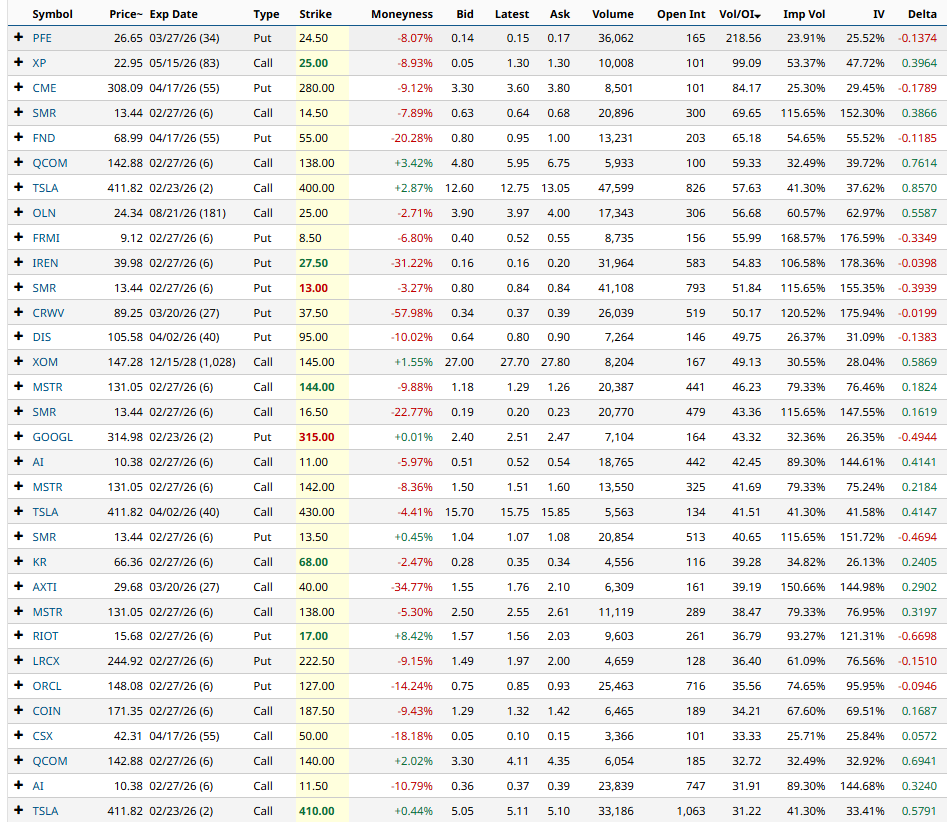This screenshot has height=822, width=947.
Task: Expand the FND put row plus icon
Action: 19,137
